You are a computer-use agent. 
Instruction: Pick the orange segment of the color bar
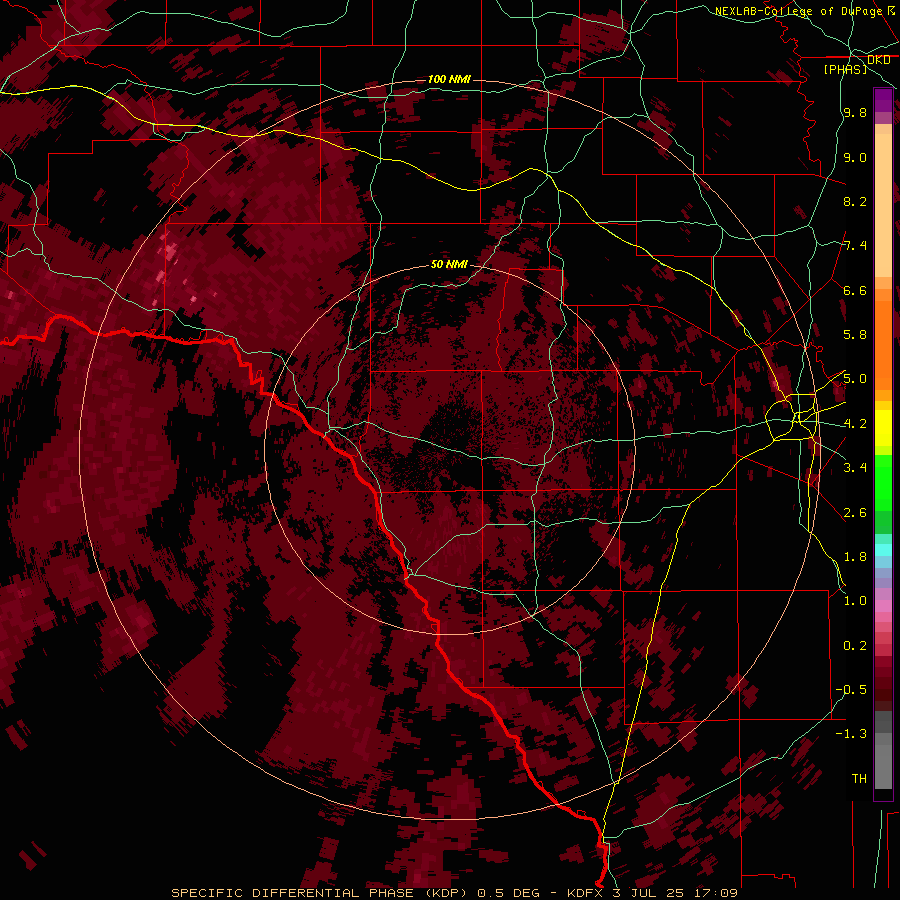pyautogui.click(x=883, y=344)
